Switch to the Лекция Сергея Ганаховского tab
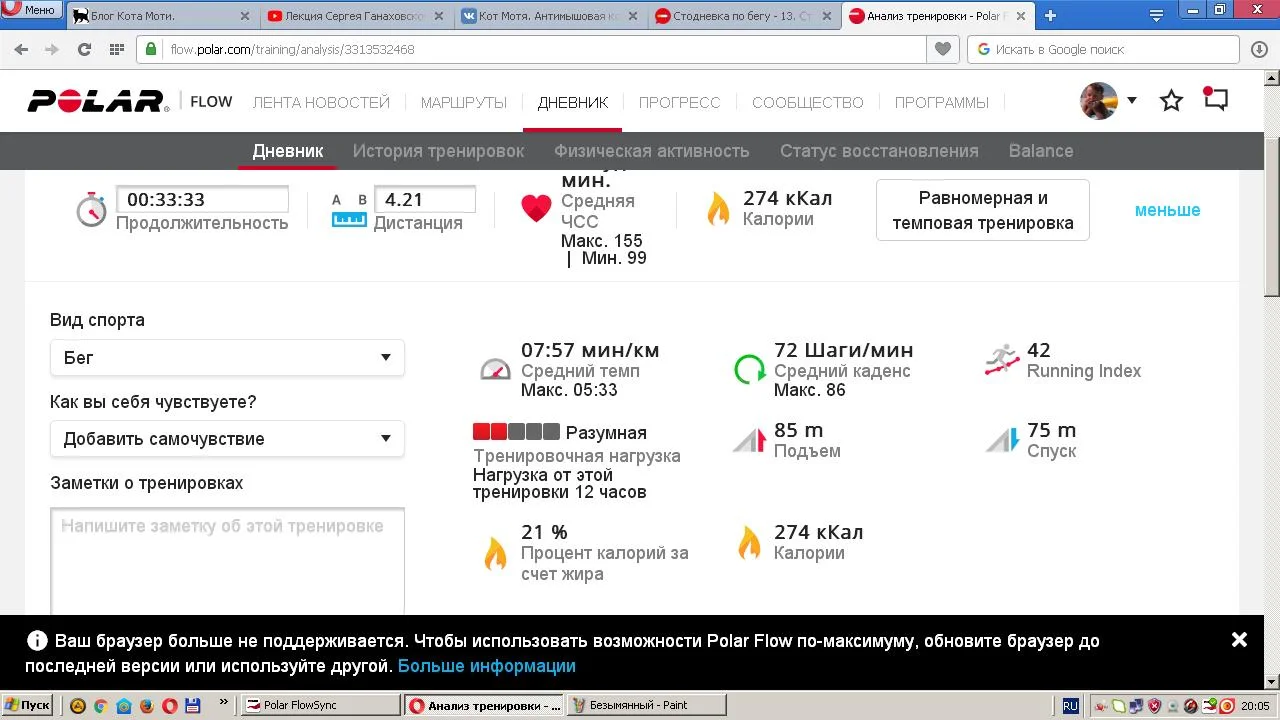The height and width of the screenshot is (720, 1280). coord(355,16)
